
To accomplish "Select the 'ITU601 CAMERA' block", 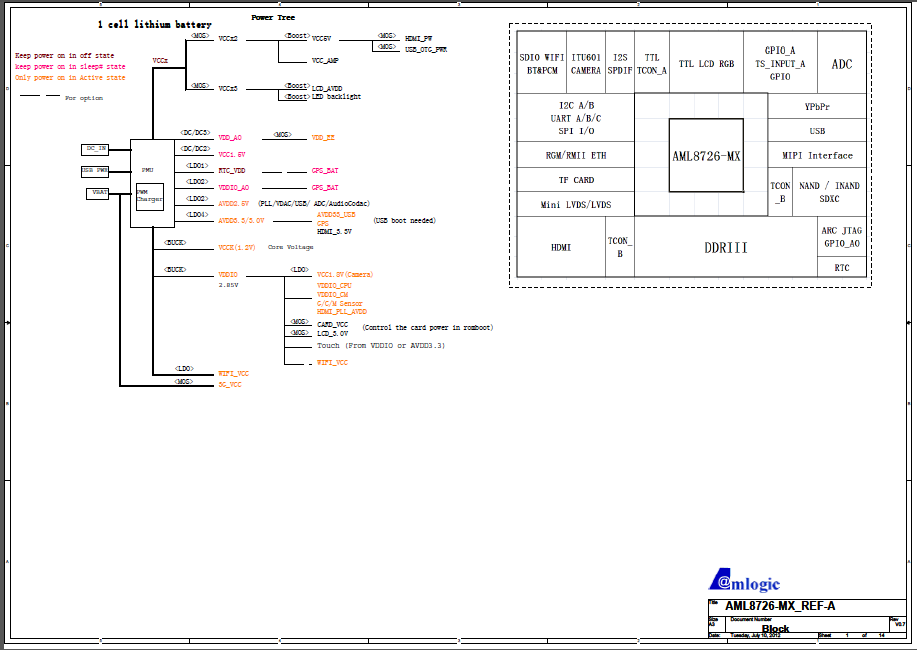I will 586,63.
